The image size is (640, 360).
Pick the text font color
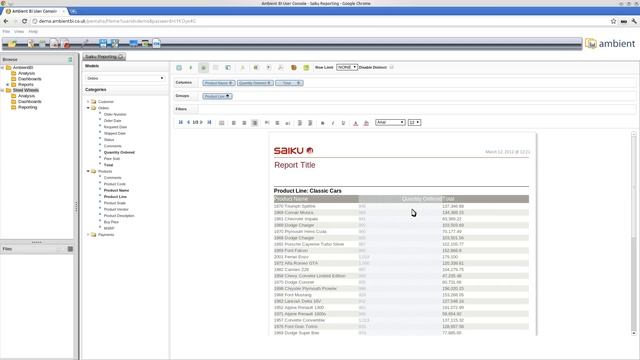click(x=356, y=123)
